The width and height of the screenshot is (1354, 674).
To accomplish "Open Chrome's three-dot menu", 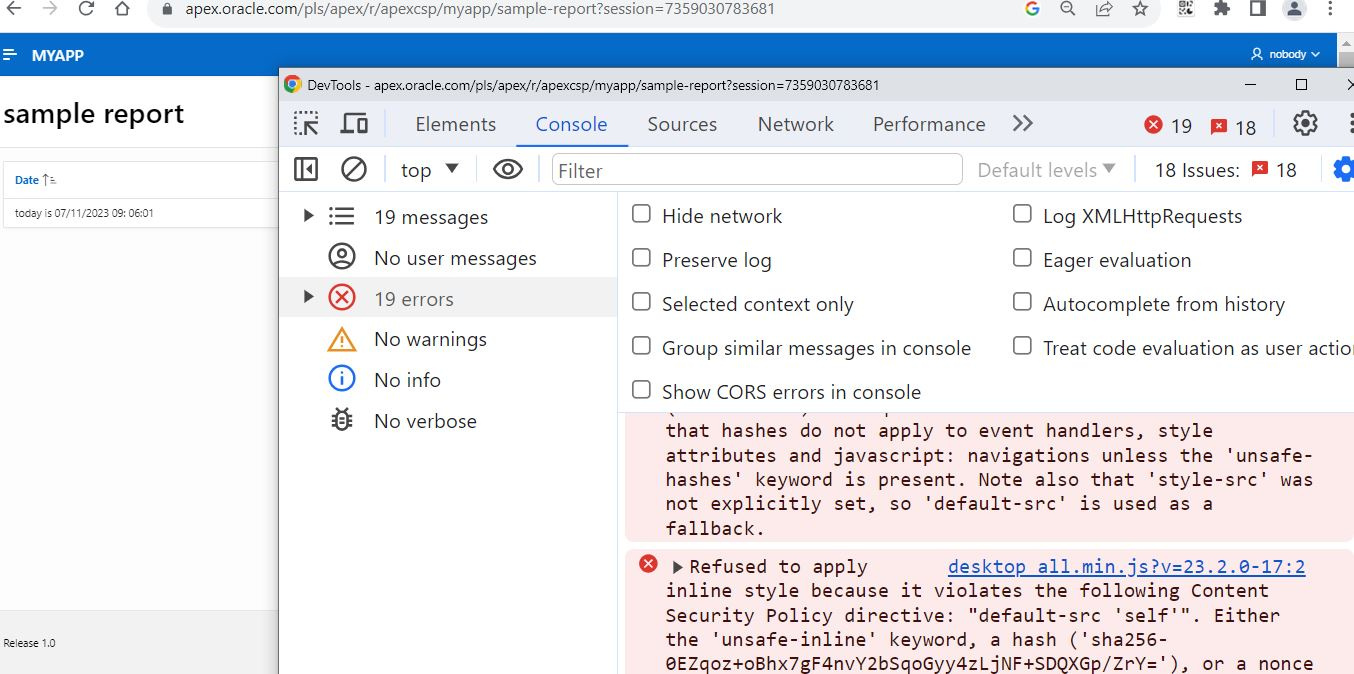I will pyautogui.click(x=1330, y=9).
